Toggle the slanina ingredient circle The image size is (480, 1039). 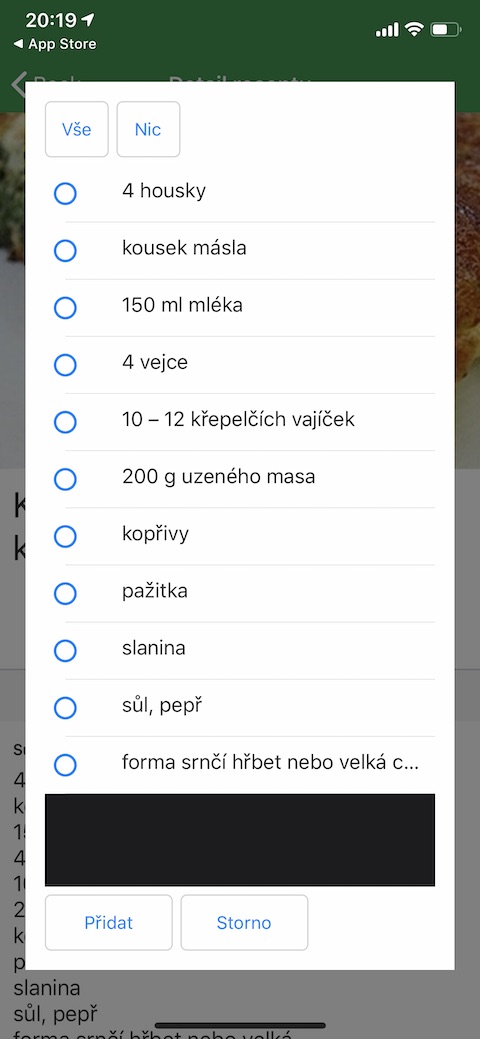tap(65, 651)
